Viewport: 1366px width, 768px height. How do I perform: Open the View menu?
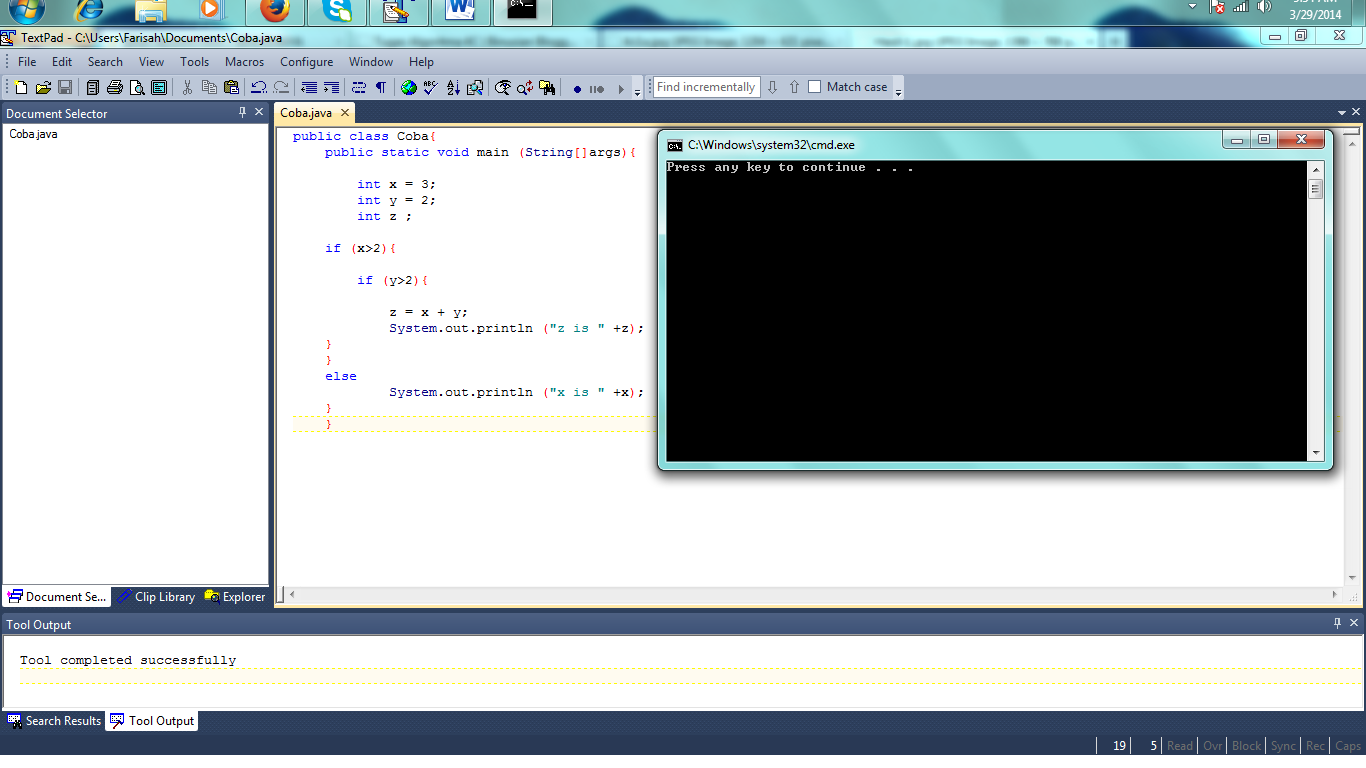152,62
